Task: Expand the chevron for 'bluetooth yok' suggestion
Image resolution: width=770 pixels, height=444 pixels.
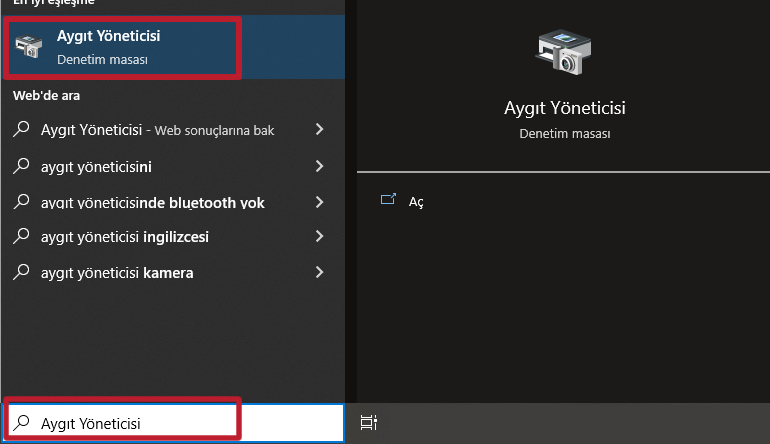Action: [x=319, y=202]
